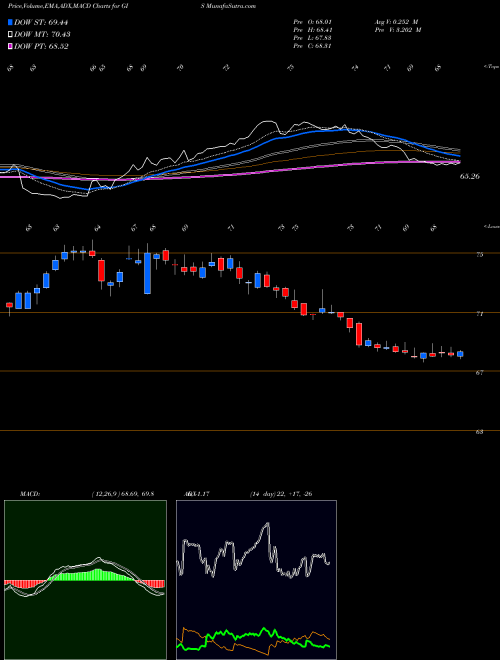Select the Pre C: 68.31 value
This screenshot has height=660, width=500.
click(x=312, y=46)
